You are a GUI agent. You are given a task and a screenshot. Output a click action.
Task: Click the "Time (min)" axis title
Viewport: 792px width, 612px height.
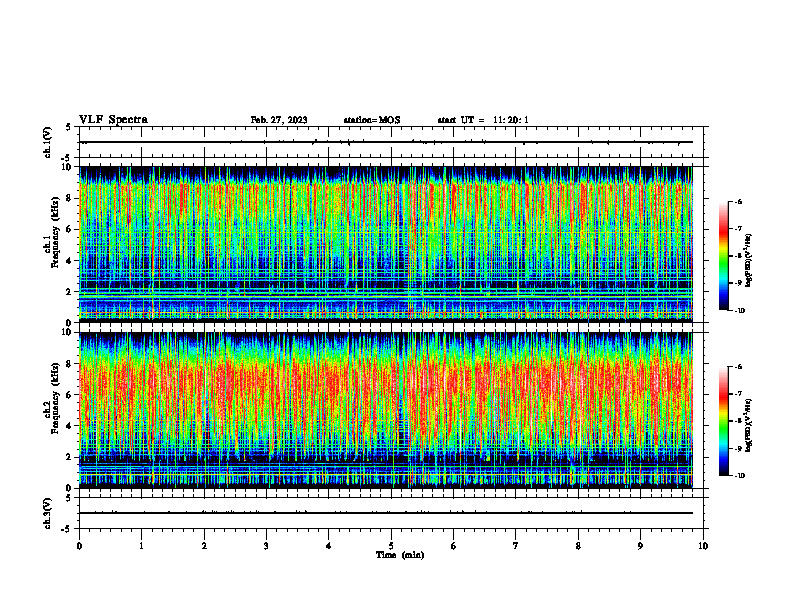400,555
